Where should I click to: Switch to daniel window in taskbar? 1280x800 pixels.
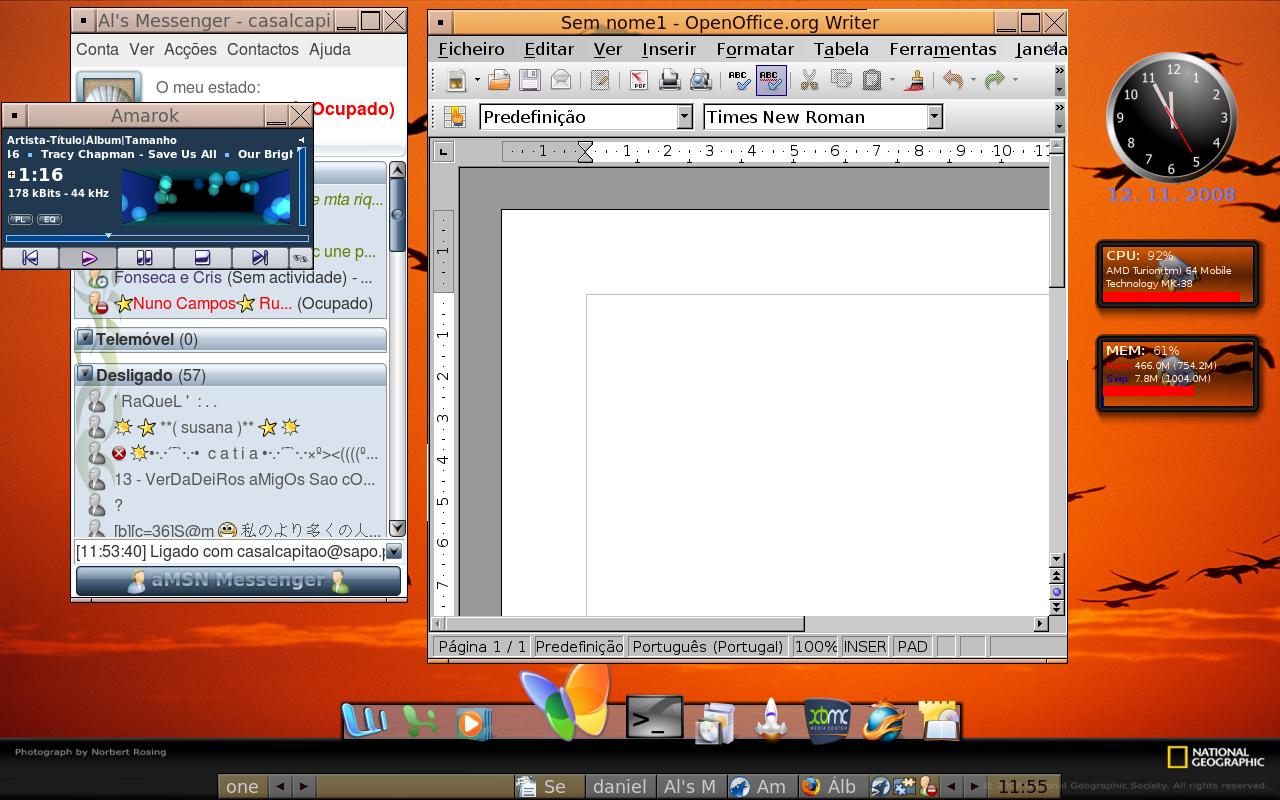(619, 786)
